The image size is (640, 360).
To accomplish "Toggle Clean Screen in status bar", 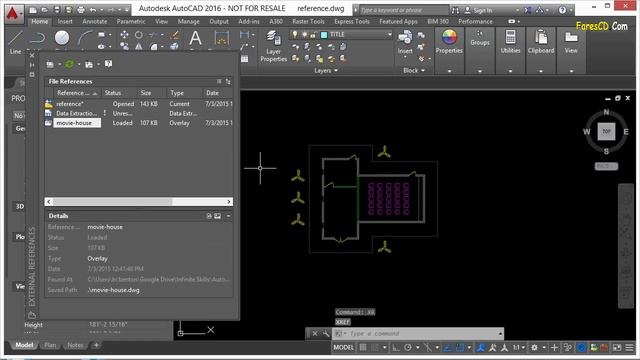I will [617, 347].
